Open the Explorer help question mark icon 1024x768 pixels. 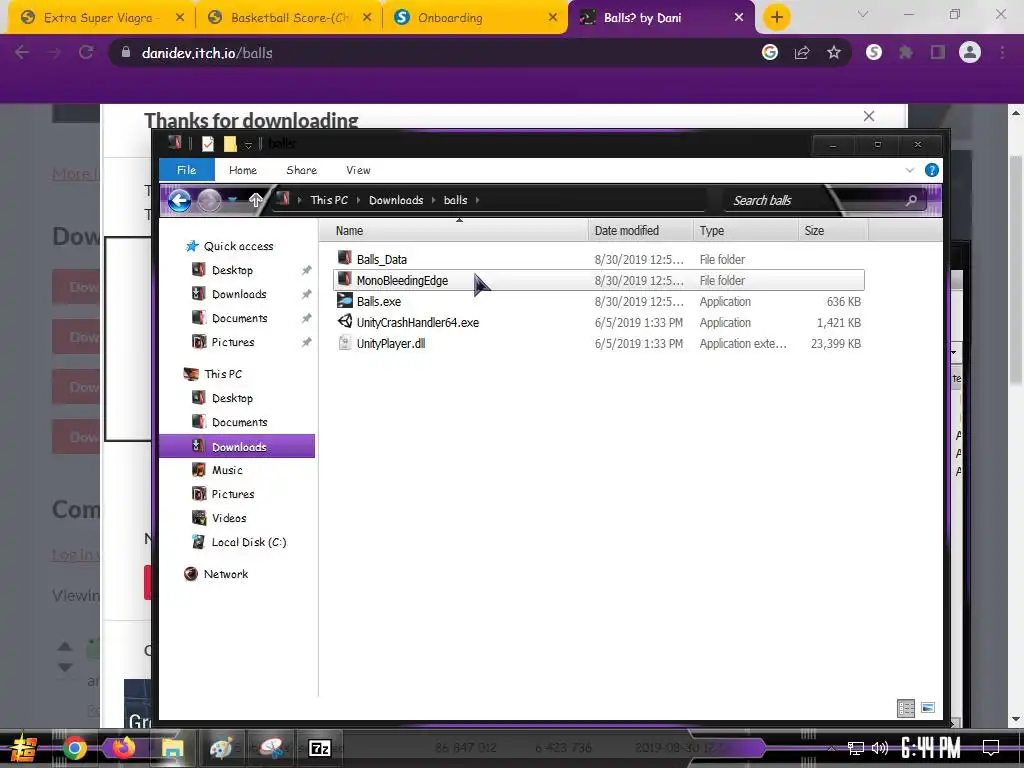coord(932,170)
